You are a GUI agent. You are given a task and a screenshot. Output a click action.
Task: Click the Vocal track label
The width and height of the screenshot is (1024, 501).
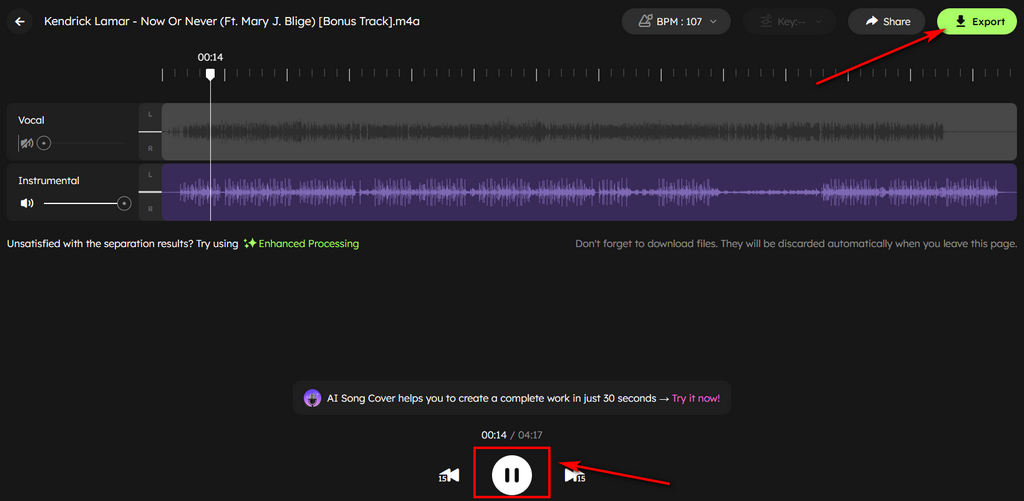[x=31, y=120]
